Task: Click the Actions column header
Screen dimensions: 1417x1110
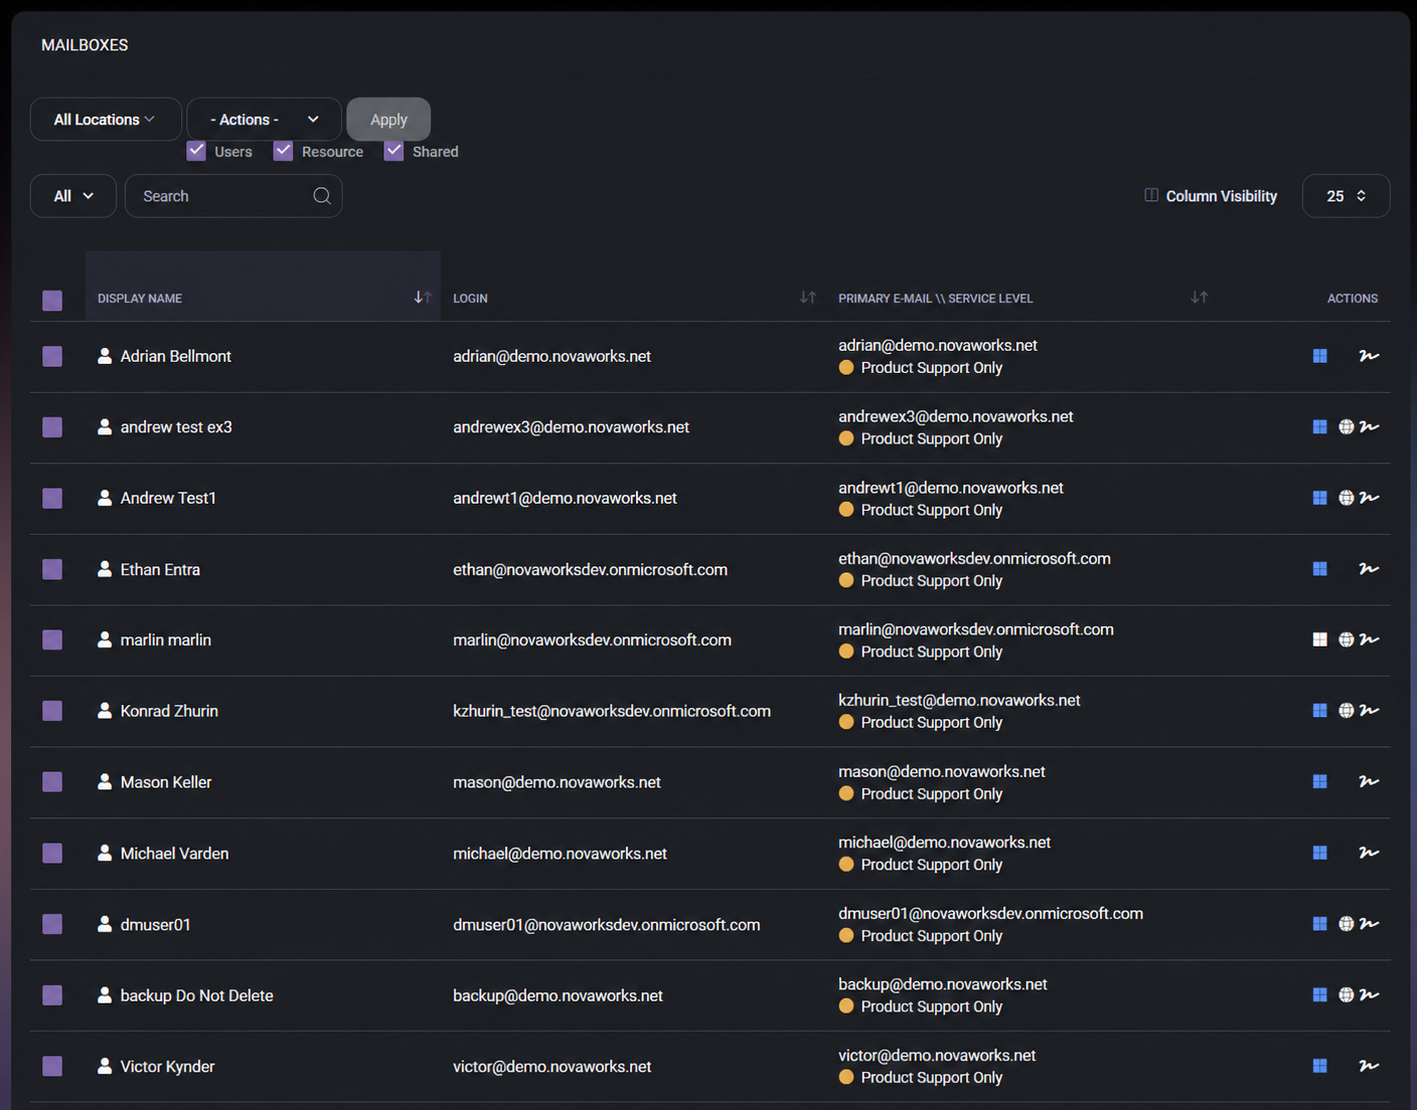Action: [1352, 298]
